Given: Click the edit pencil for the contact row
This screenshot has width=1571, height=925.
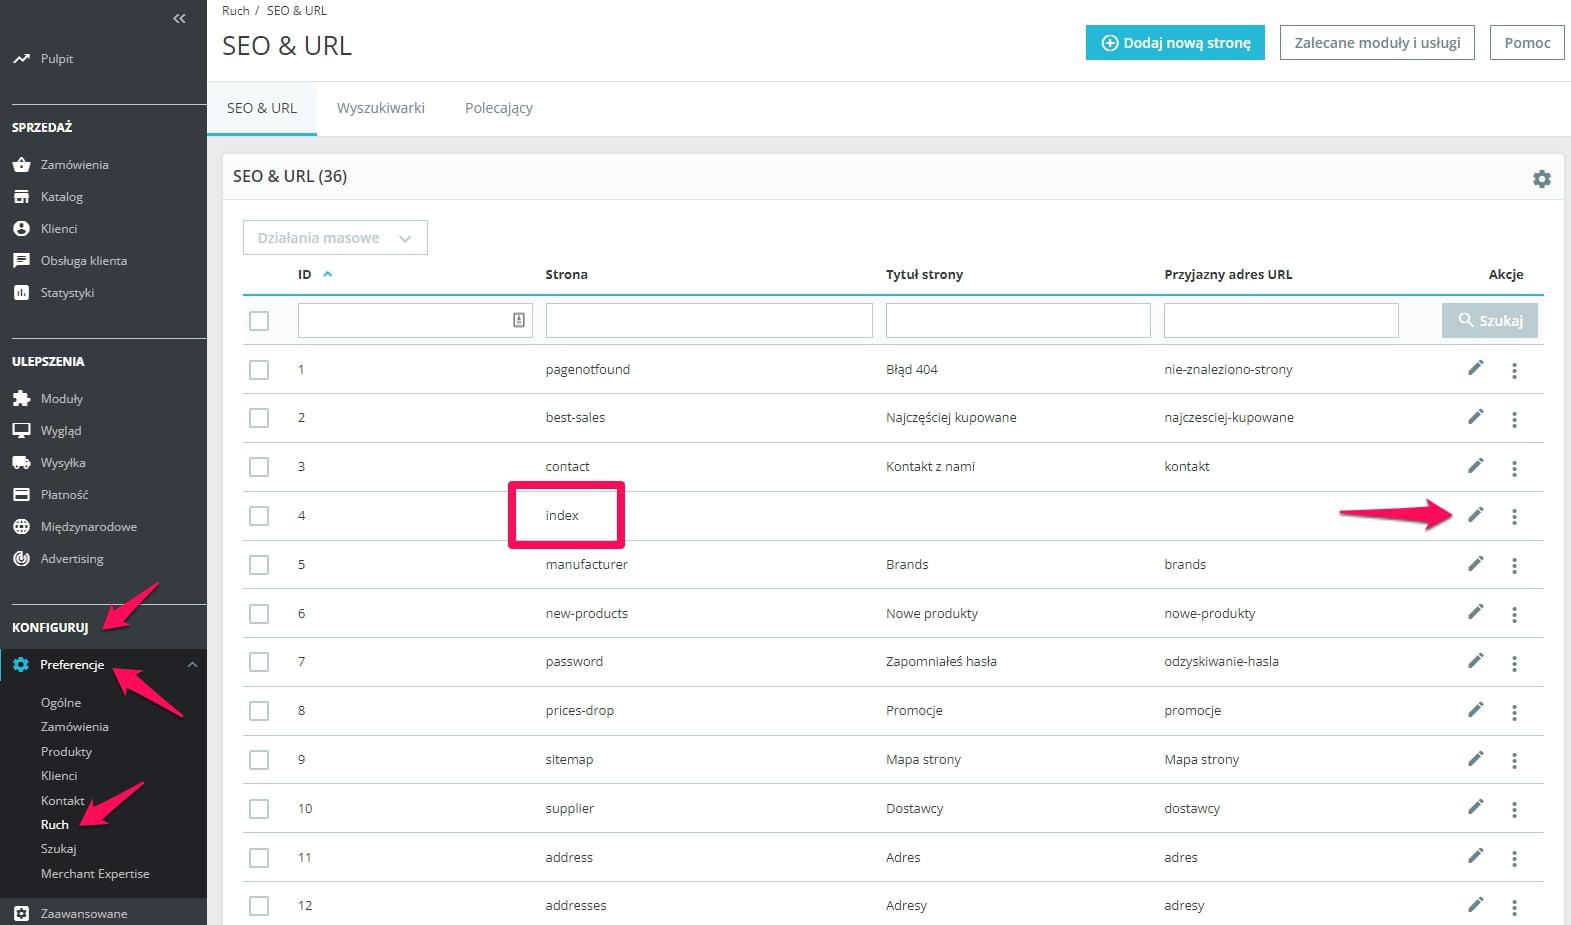Looking at the screenshot, I should tap(1475, 466).
